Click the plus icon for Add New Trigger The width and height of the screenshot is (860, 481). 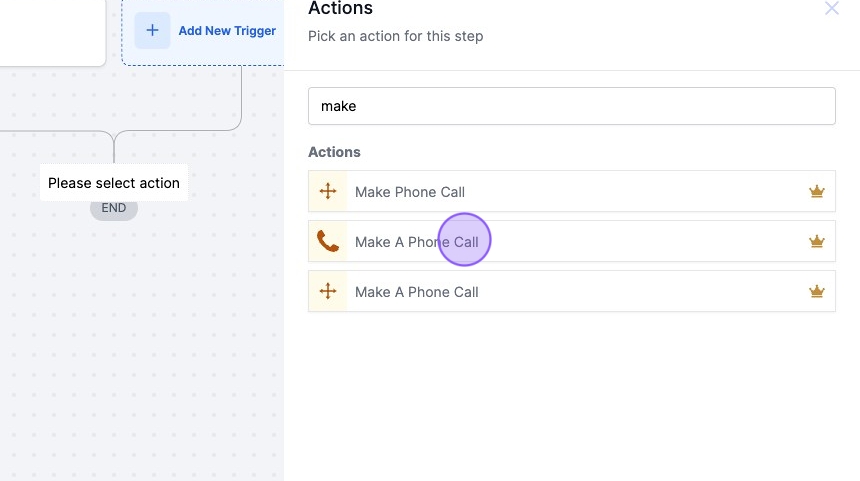point(152,30)
